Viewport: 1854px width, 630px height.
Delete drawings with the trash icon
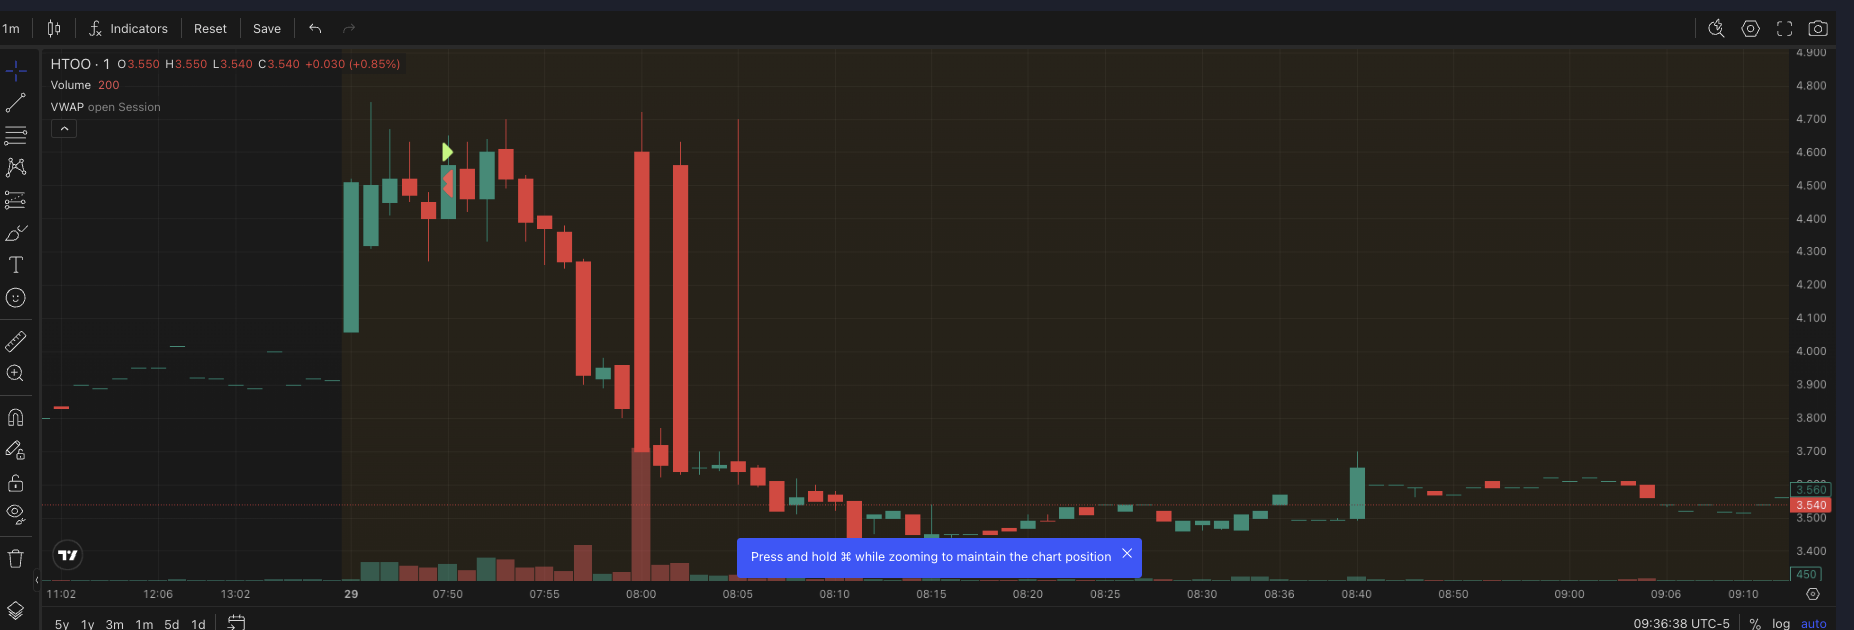16,559
